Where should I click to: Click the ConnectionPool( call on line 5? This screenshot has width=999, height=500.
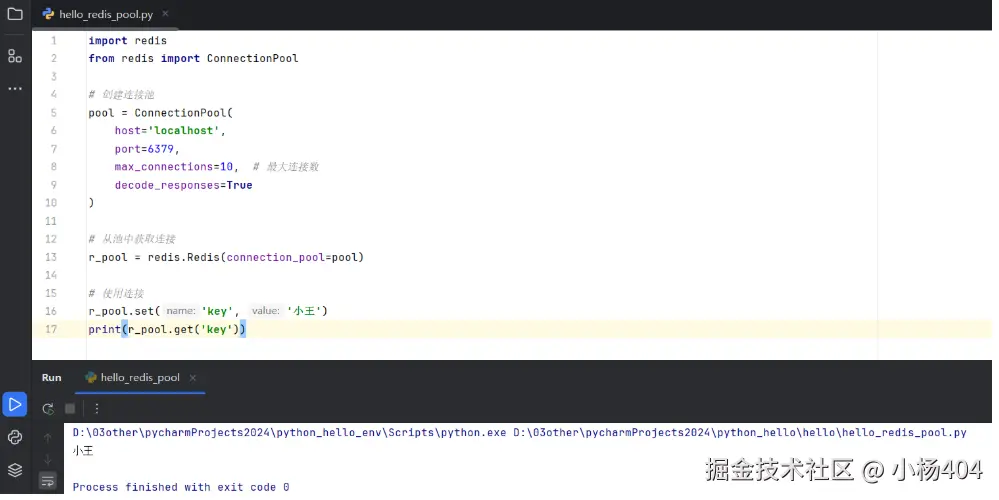click(x=183, y=113)
